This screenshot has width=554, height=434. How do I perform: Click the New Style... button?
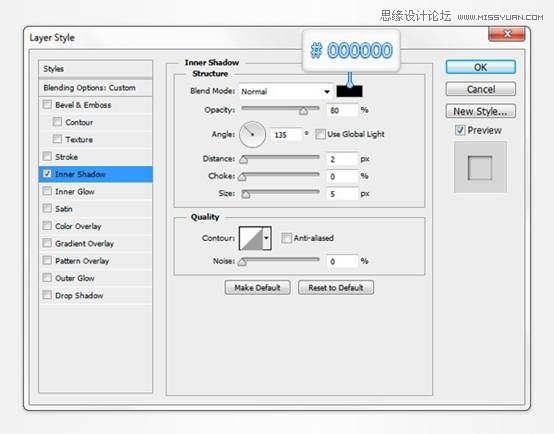point(481,111)
